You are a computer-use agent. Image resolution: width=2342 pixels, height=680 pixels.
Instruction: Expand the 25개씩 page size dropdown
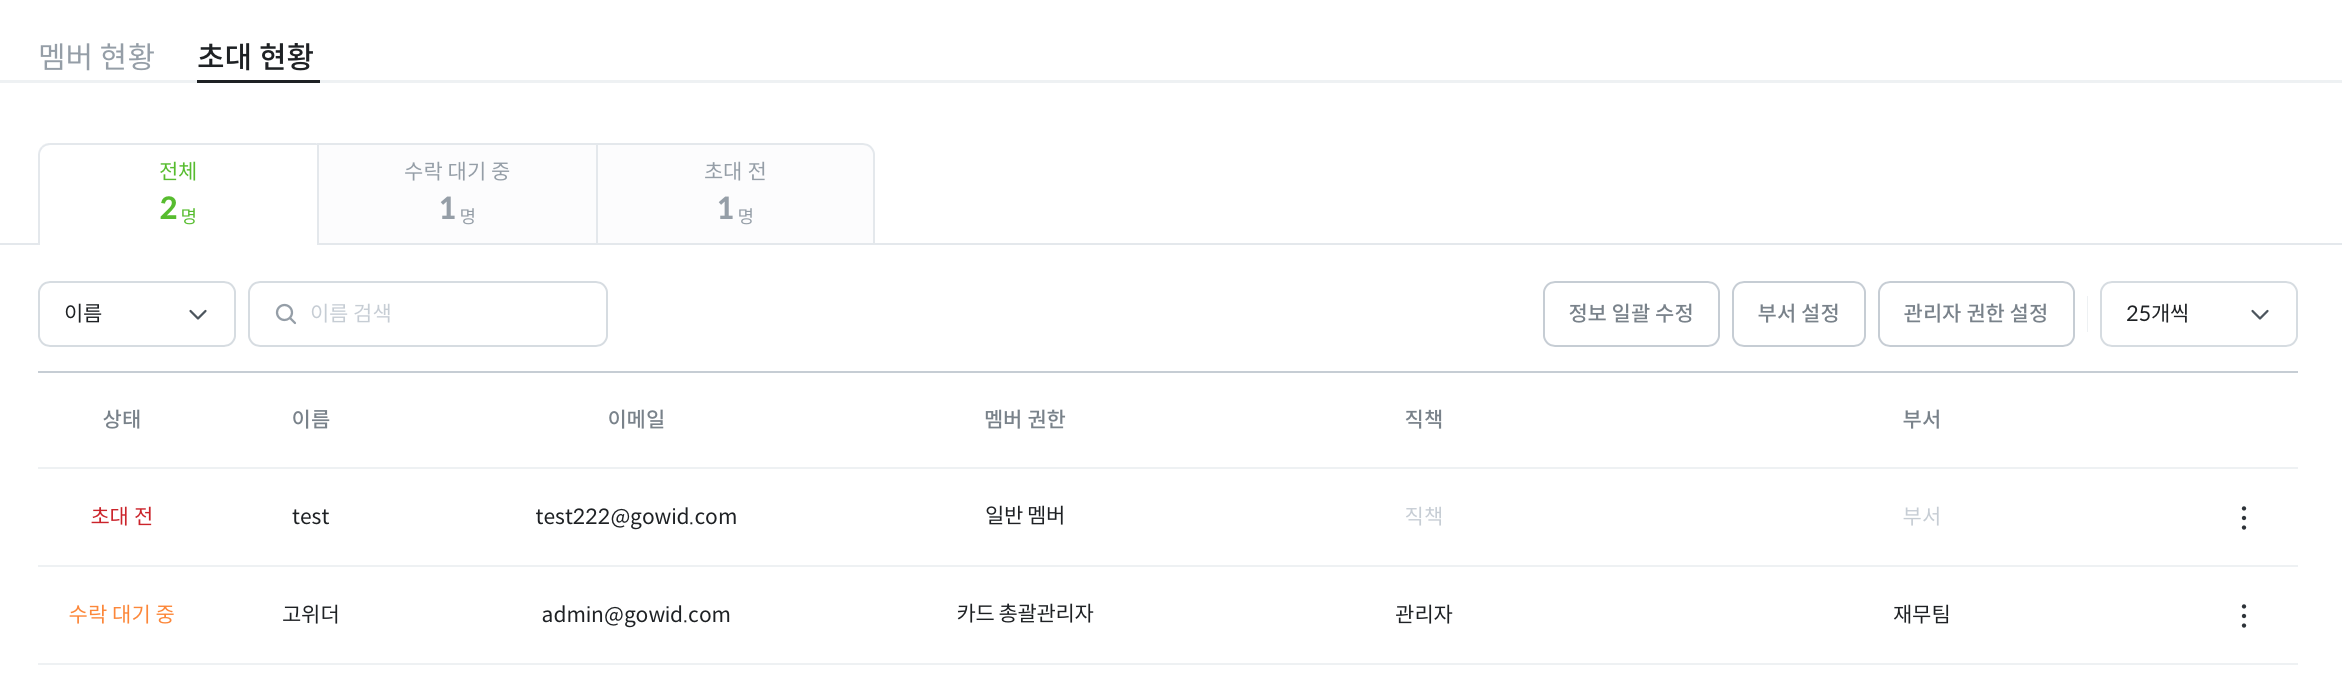(2197, 314)
